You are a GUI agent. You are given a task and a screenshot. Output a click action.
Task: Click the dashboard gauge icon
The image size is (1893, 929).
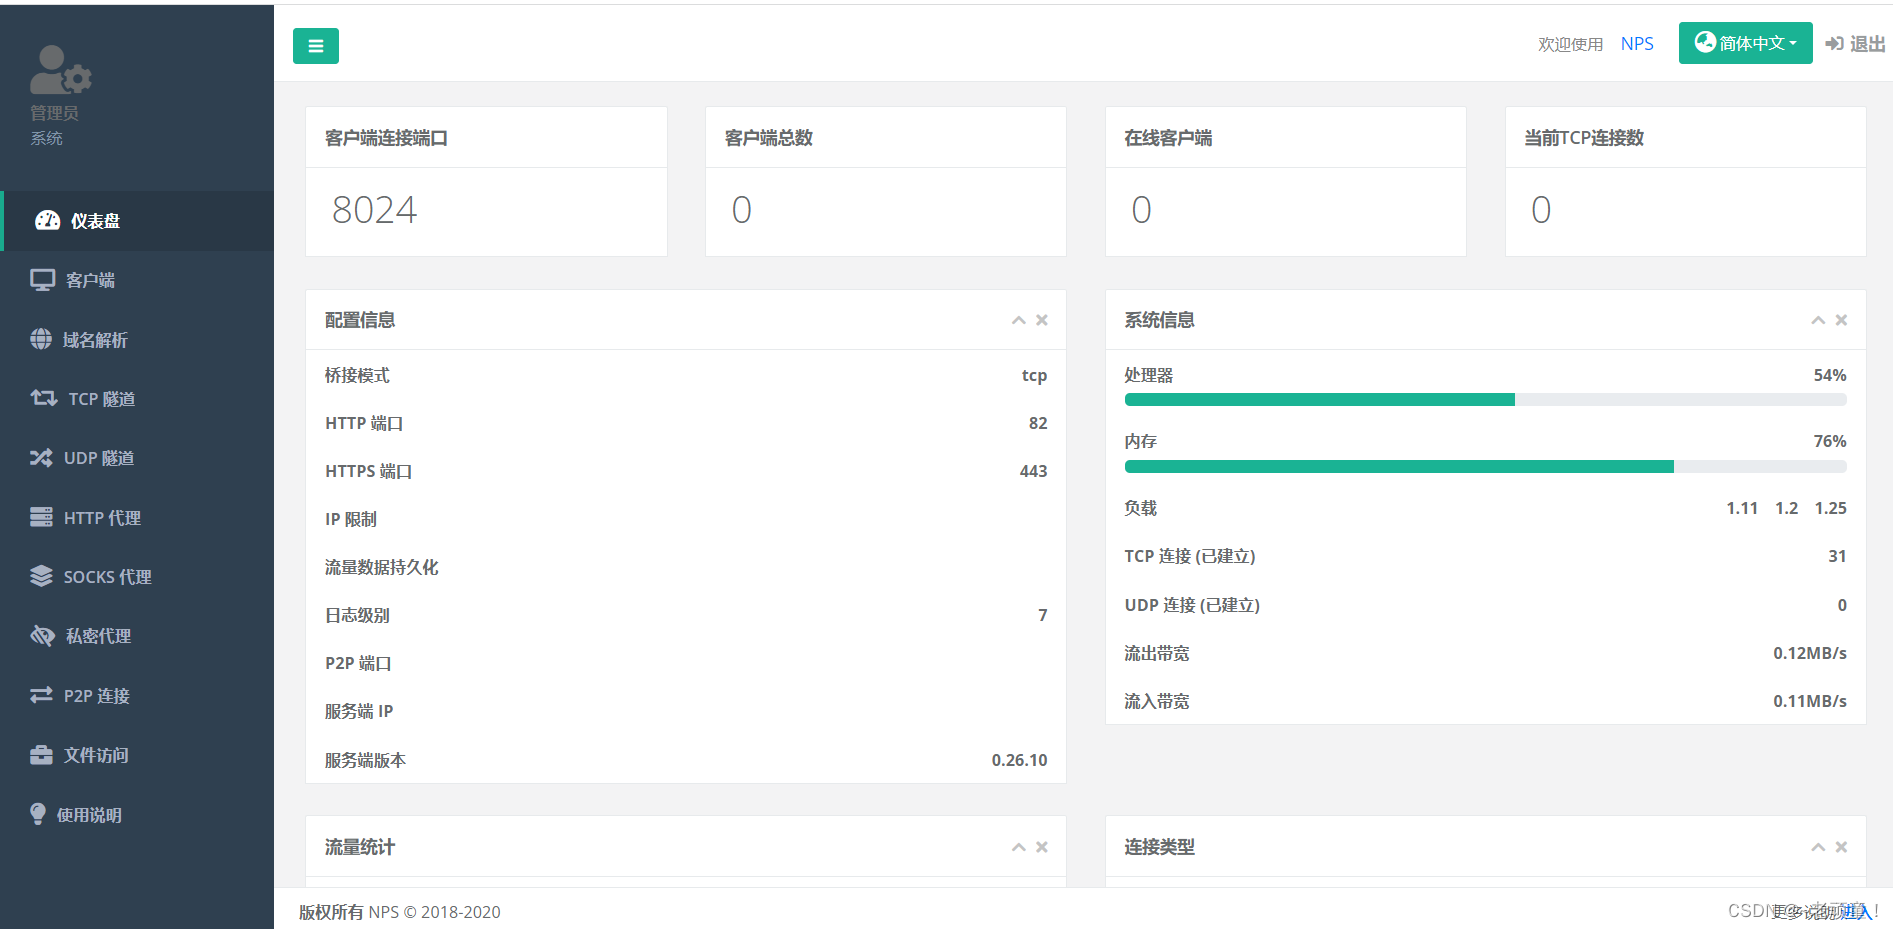pyautogui.click(x=47, y=221)
